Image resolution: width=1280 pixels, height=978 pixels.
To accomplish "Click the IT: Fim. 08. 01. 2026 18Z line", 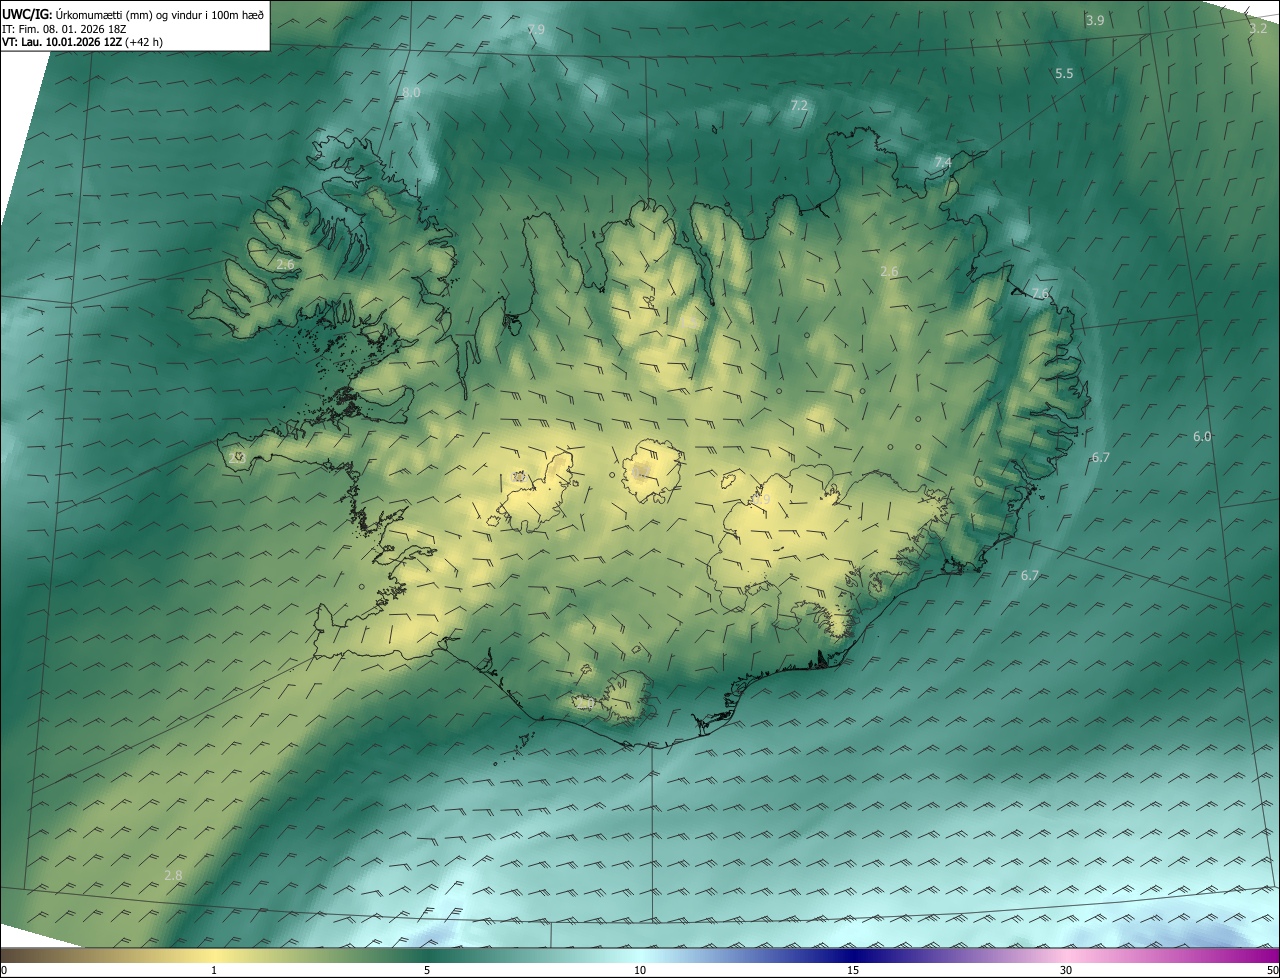I will click(65, 28).
